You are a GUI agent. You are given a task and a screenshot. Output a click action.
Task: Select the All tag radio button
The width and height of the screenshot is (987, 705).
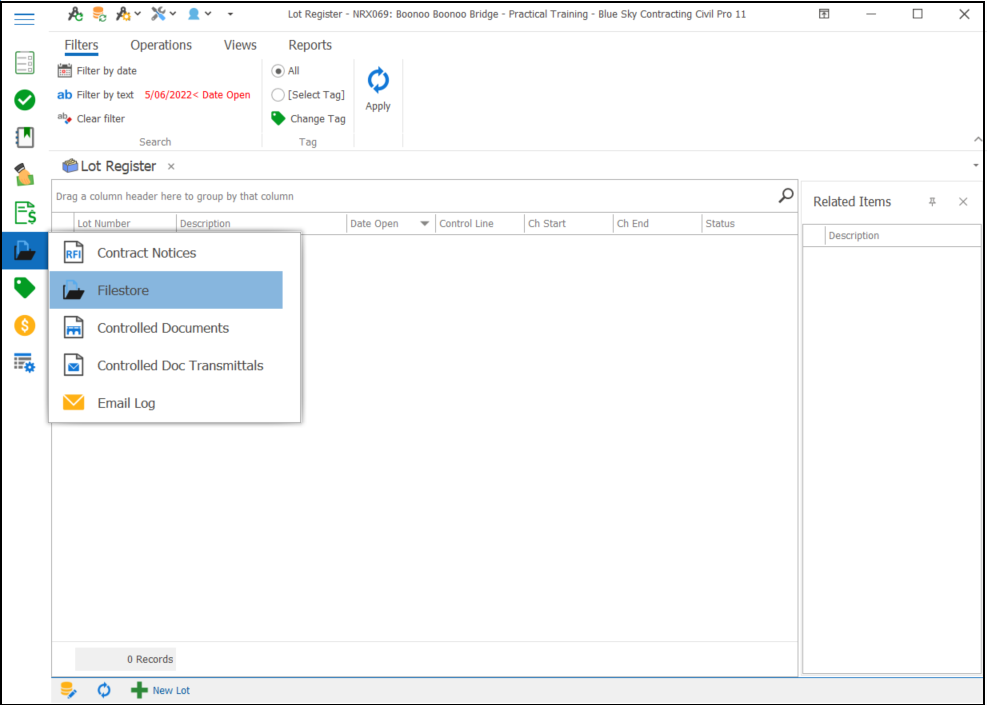point(278,71)
